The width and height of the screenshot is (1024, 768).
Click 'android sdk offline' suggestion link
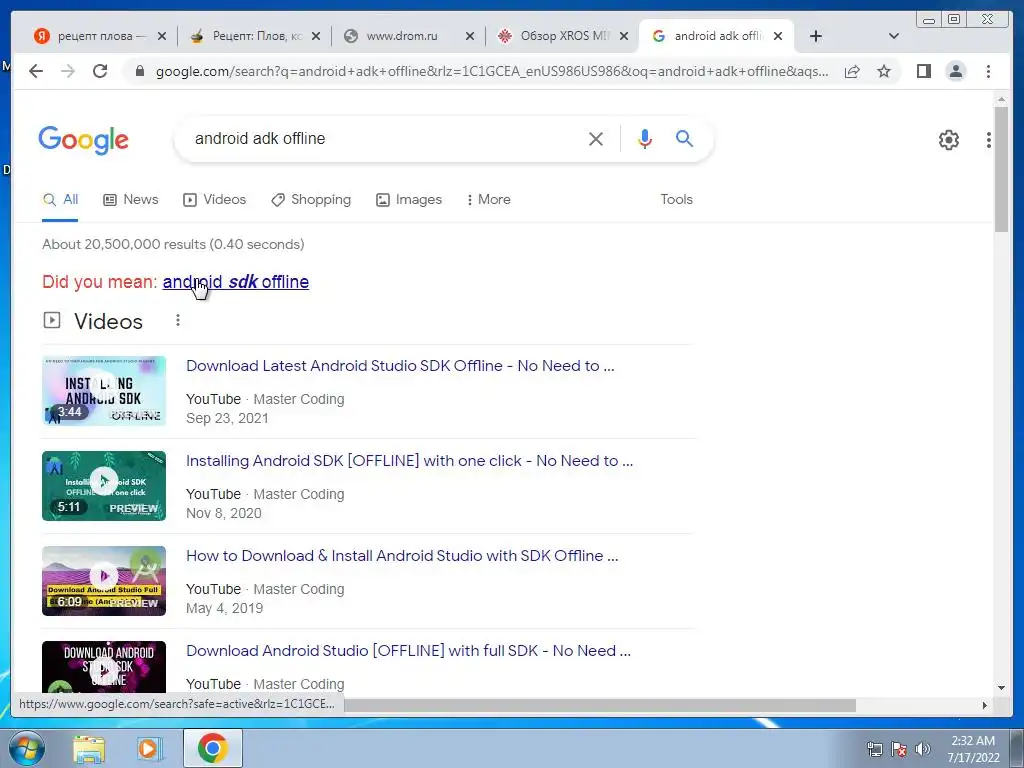point(236,282)
